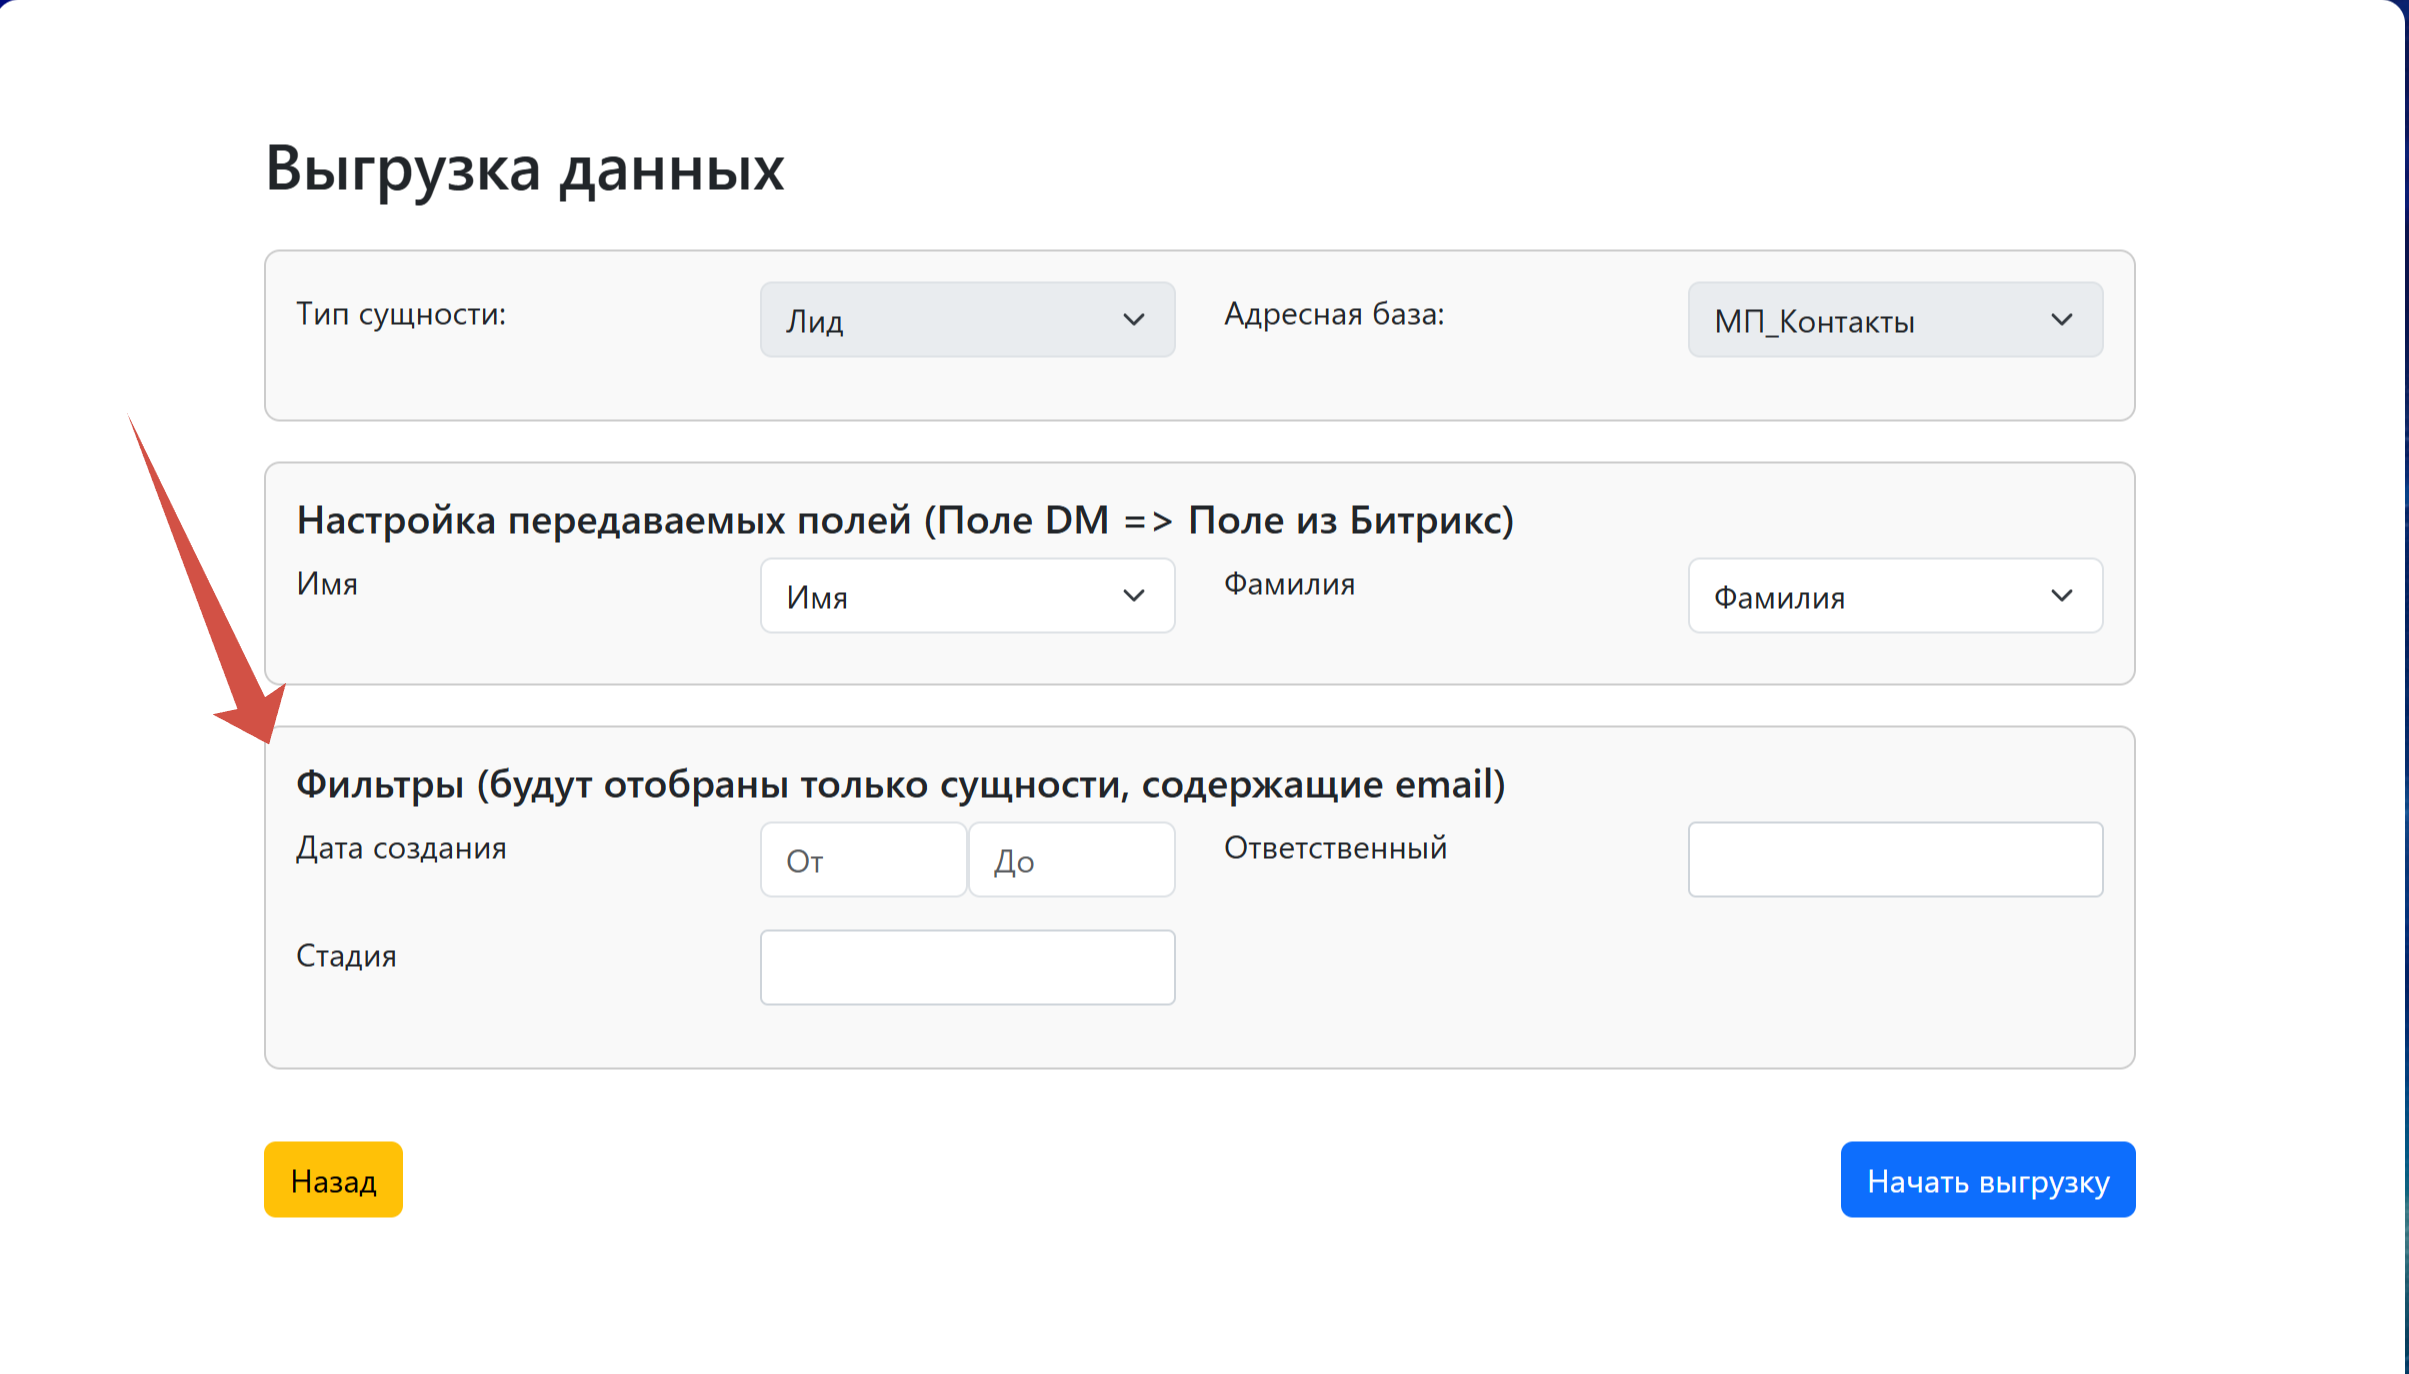Click the Ответственный label text
Image resolution: width=2409 pixels, height=1374 pixels.
1335,848
